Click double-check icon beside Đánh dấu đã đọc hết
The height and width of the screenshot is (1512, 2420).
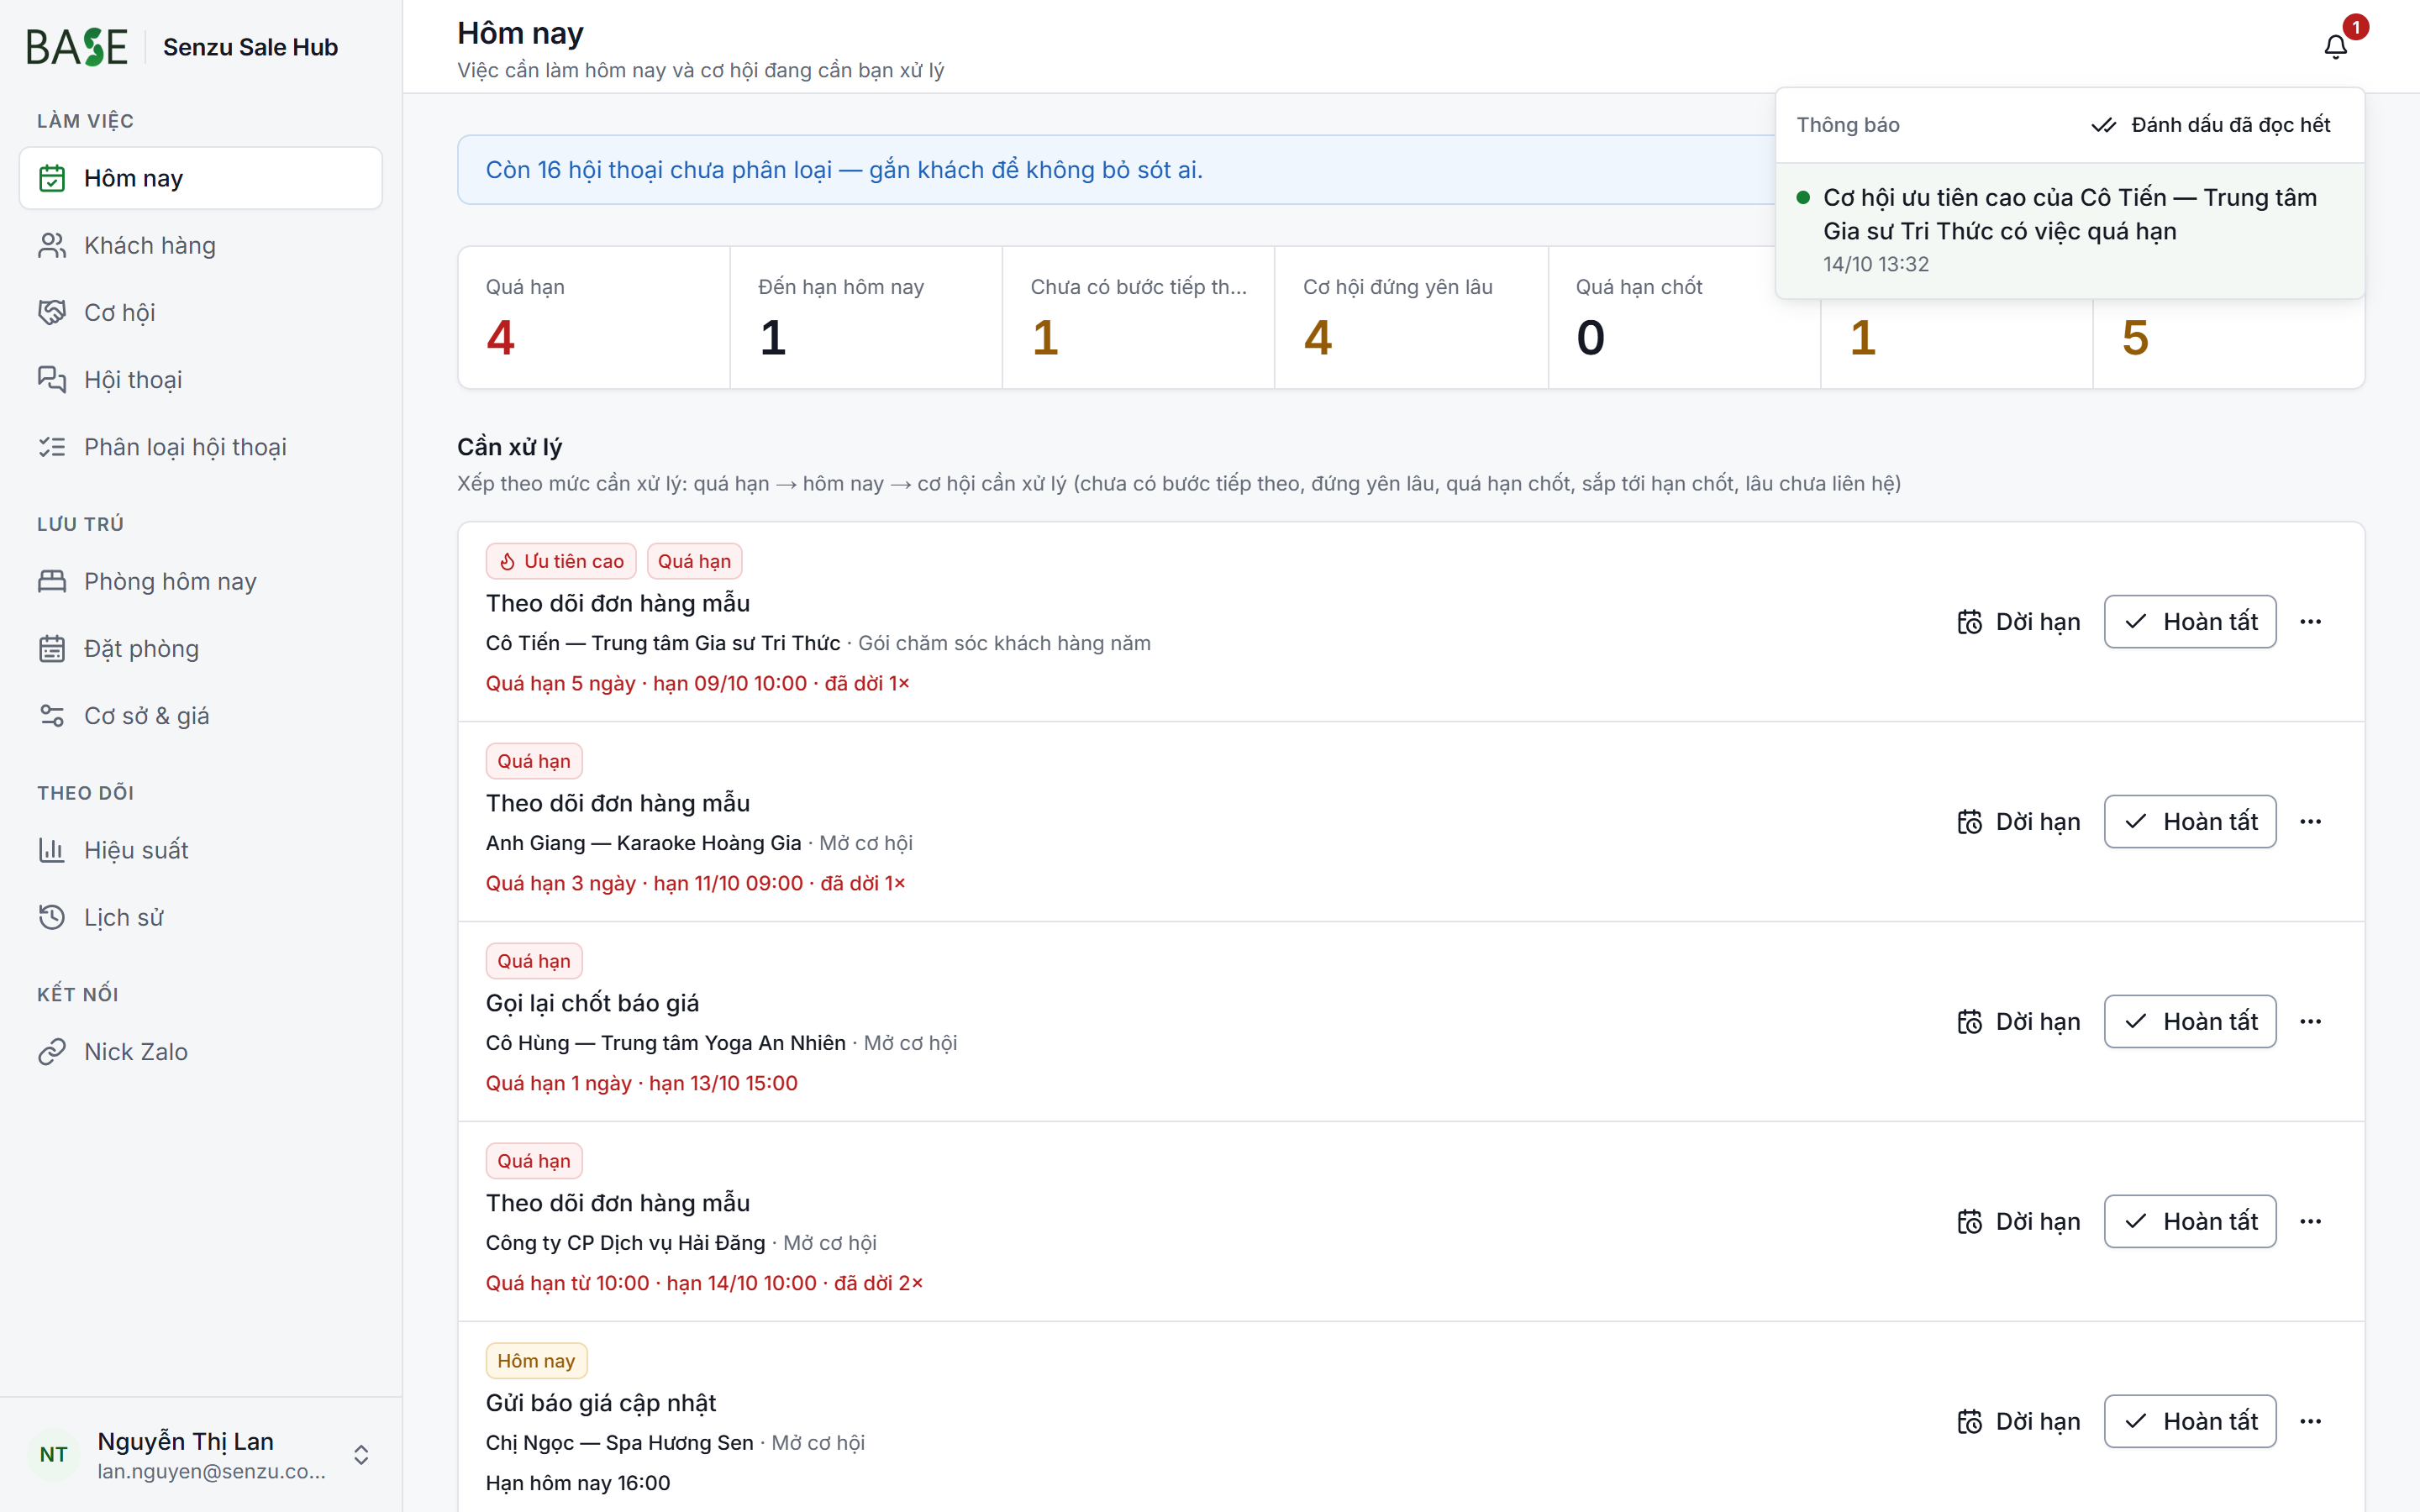(2103, 125)
